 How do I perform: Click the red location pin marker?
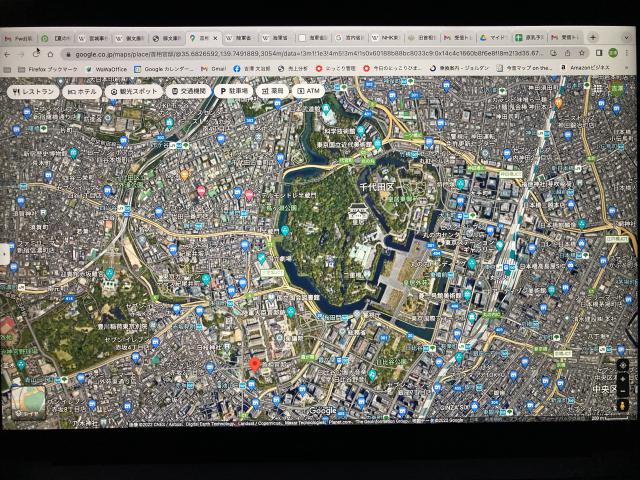point(255,364)
